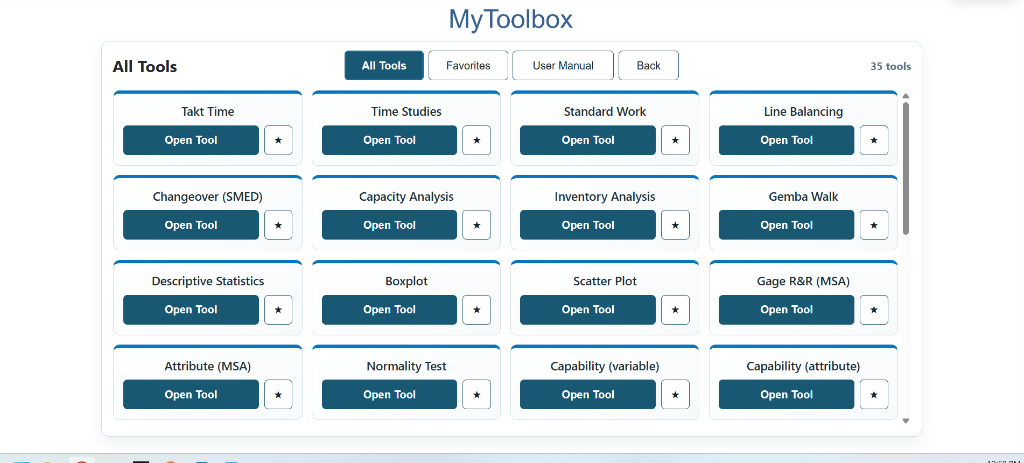Open the Capacity Analysis tool
The image size is (1024, 463).
pyautogui.click(x=389, y=225)
